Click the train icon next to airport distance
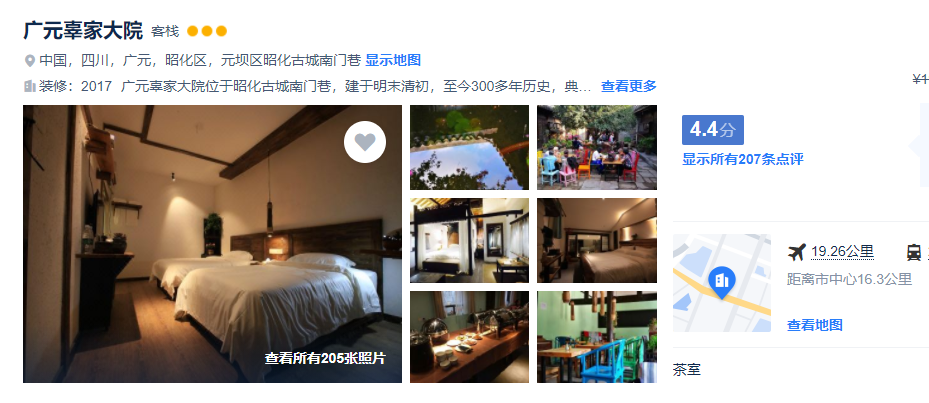The image size is (929, 403). pyautogui.click(x=914, y=252)
